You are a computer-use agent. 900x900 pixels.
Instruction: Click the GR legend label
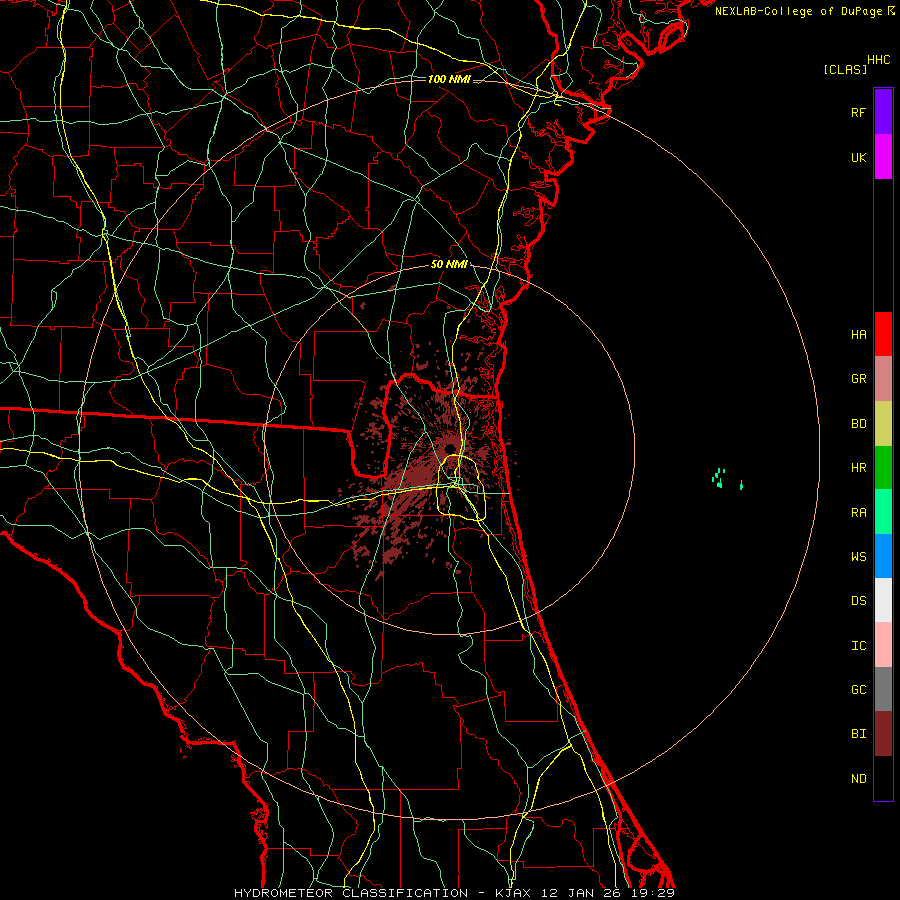[858, 379]
